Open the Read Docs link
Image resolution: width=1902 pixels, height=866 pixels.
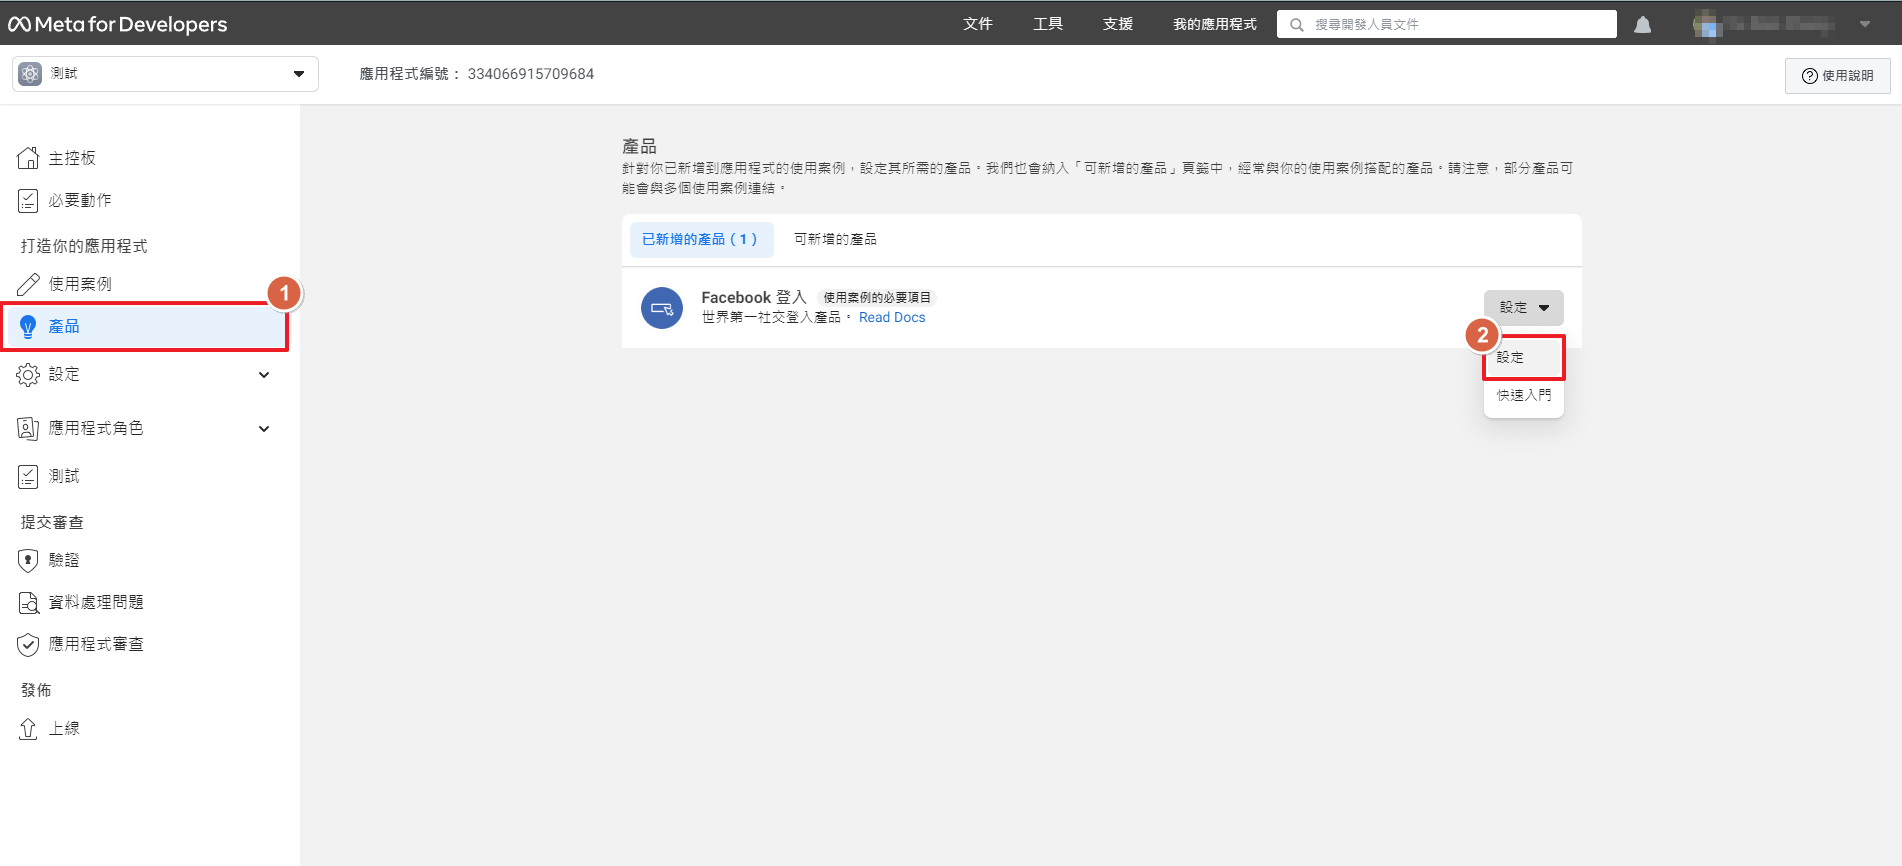(x=892, y=318)
